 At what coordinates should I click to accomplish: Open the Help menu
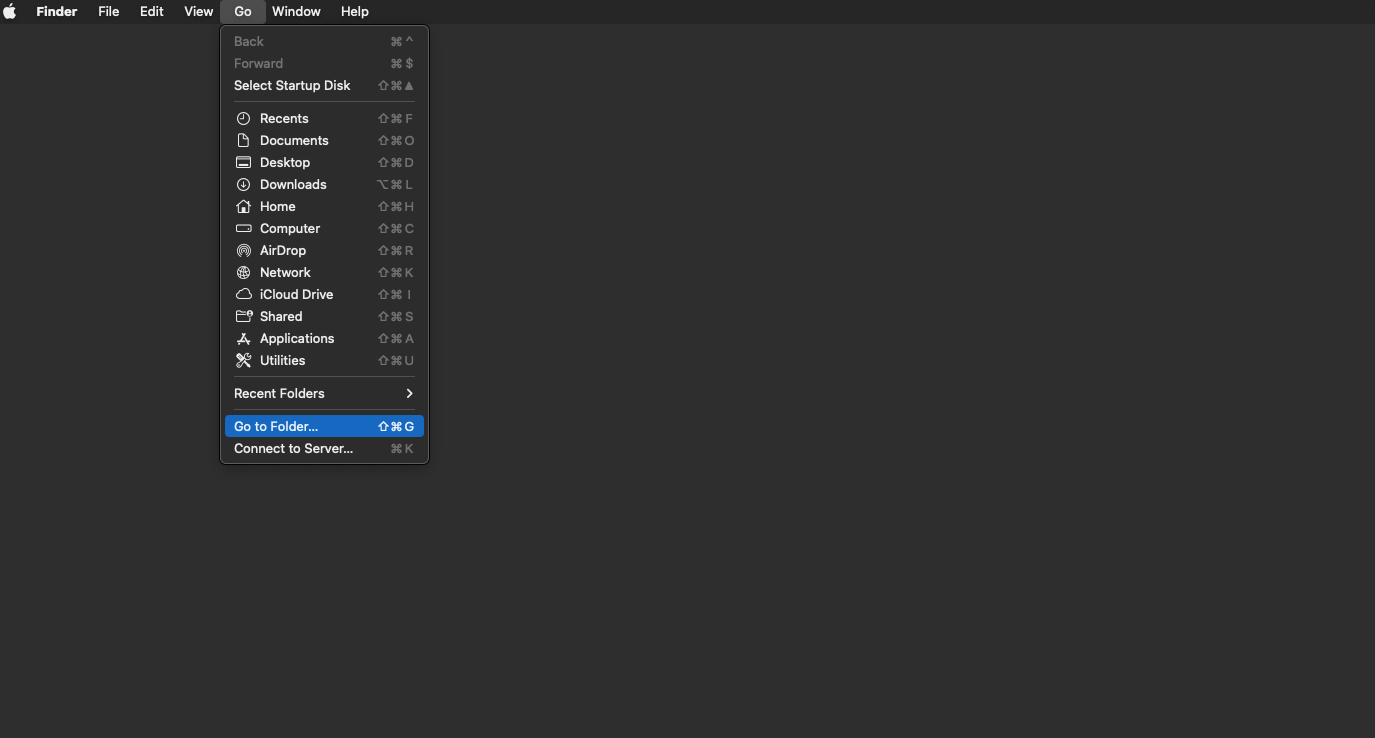pyautogui.click(x=355, y=12)
